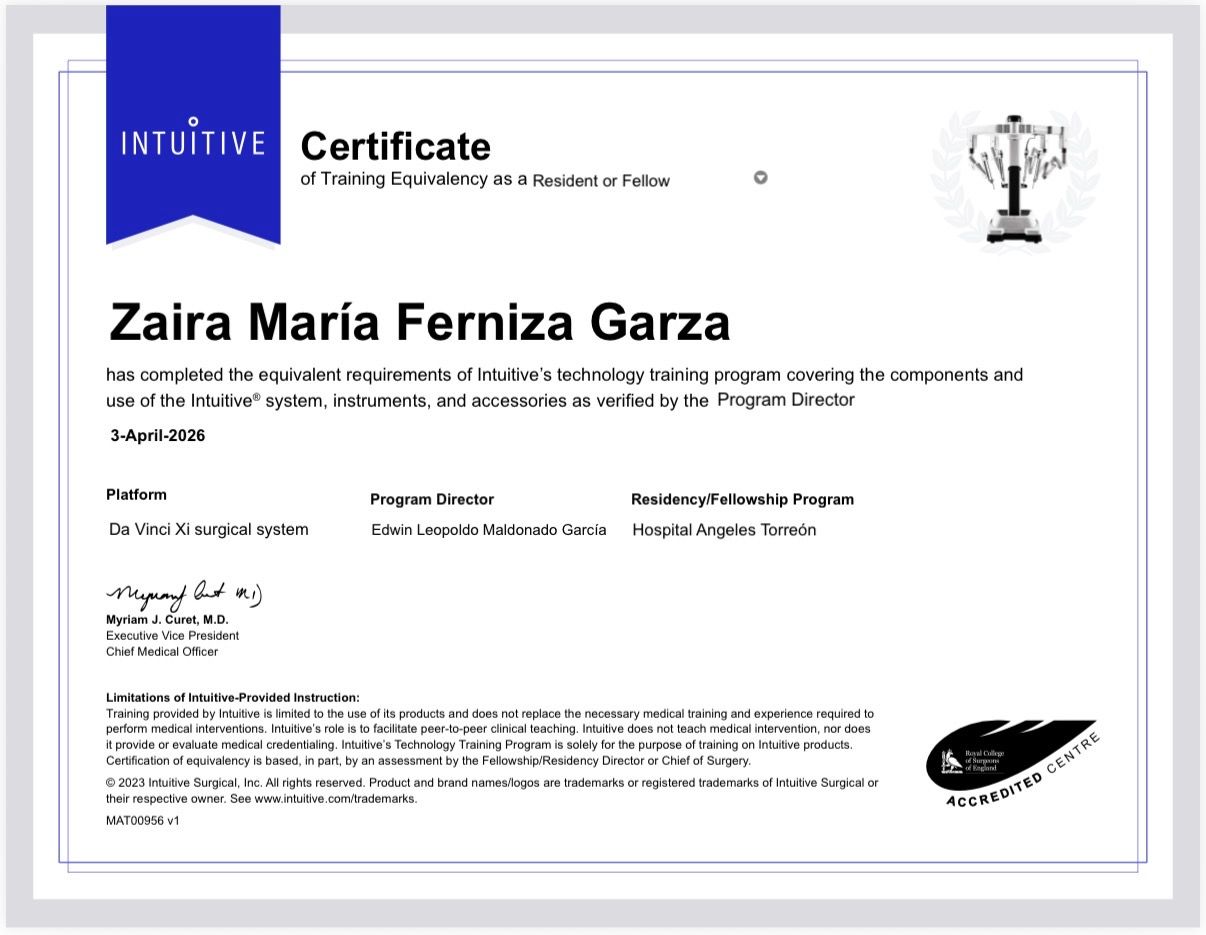Click the da Vinci robot laurel emblem

click(x=1014, y=179)
